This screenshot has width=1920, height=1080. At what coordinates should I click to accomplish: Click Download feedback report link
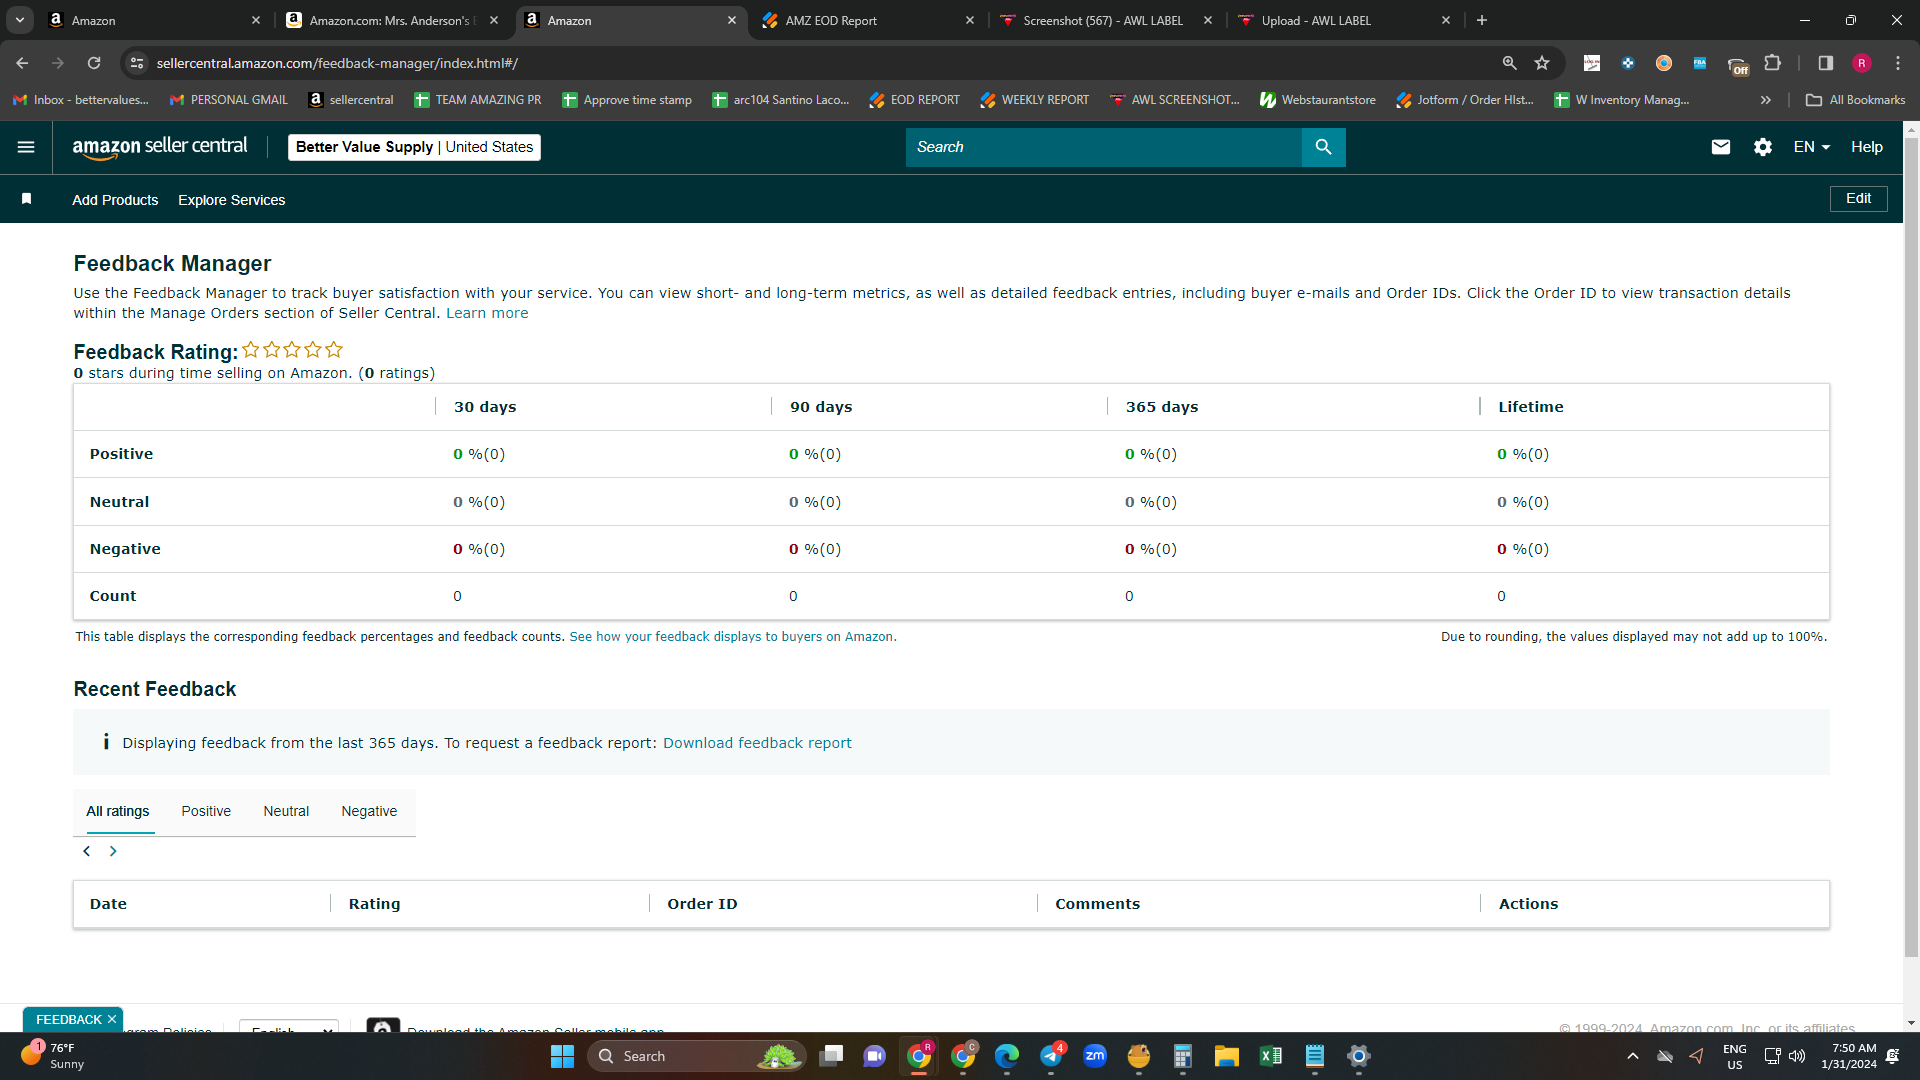(757, 743)
